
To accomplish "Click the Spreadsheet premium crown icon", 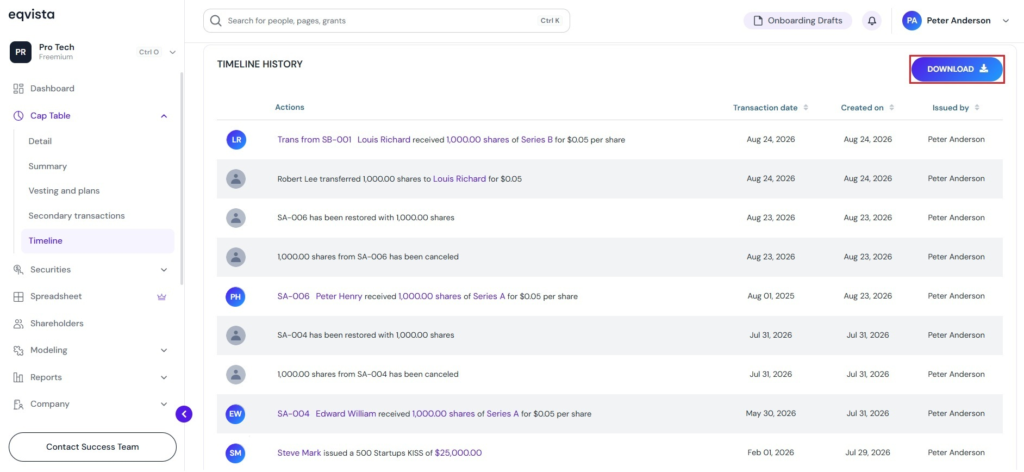I will [162, 296].
